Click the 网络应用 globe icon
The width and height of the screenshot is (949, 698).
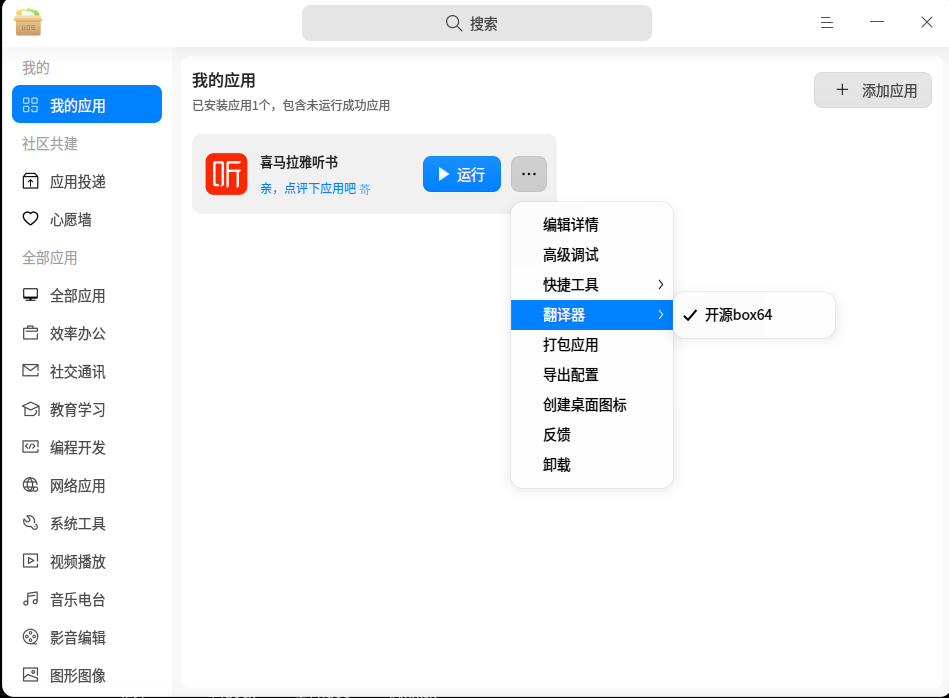[30, 485]
